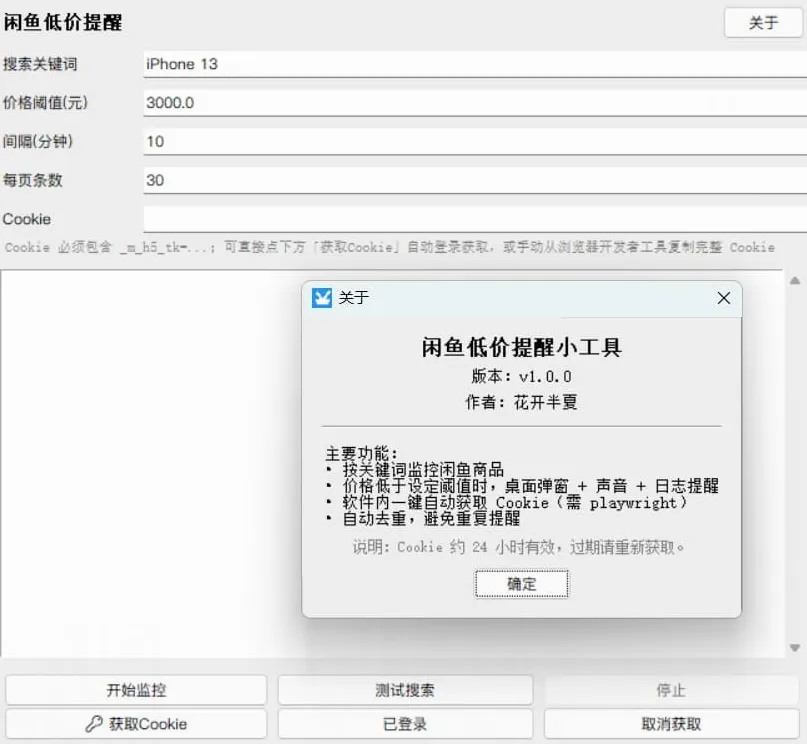Click the 关于 title text in dialog

354,298
